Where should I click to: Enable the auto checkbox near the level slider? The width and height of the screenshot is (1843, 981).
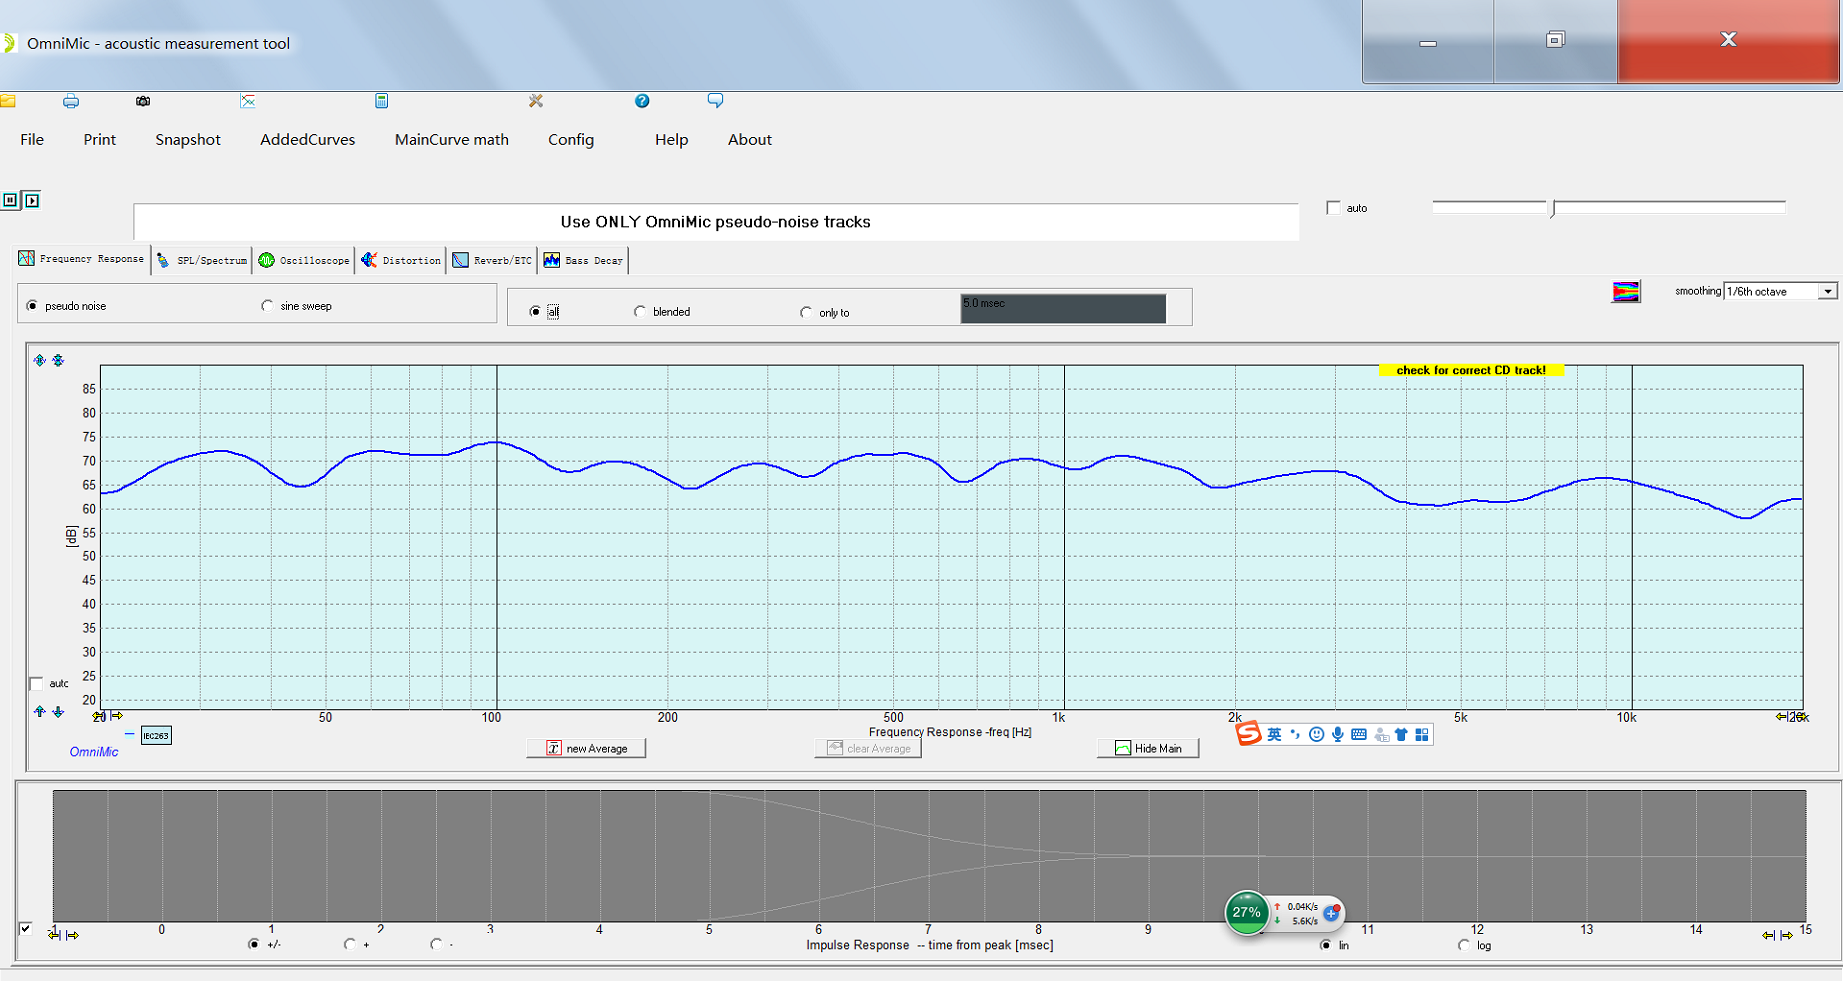1333,208
